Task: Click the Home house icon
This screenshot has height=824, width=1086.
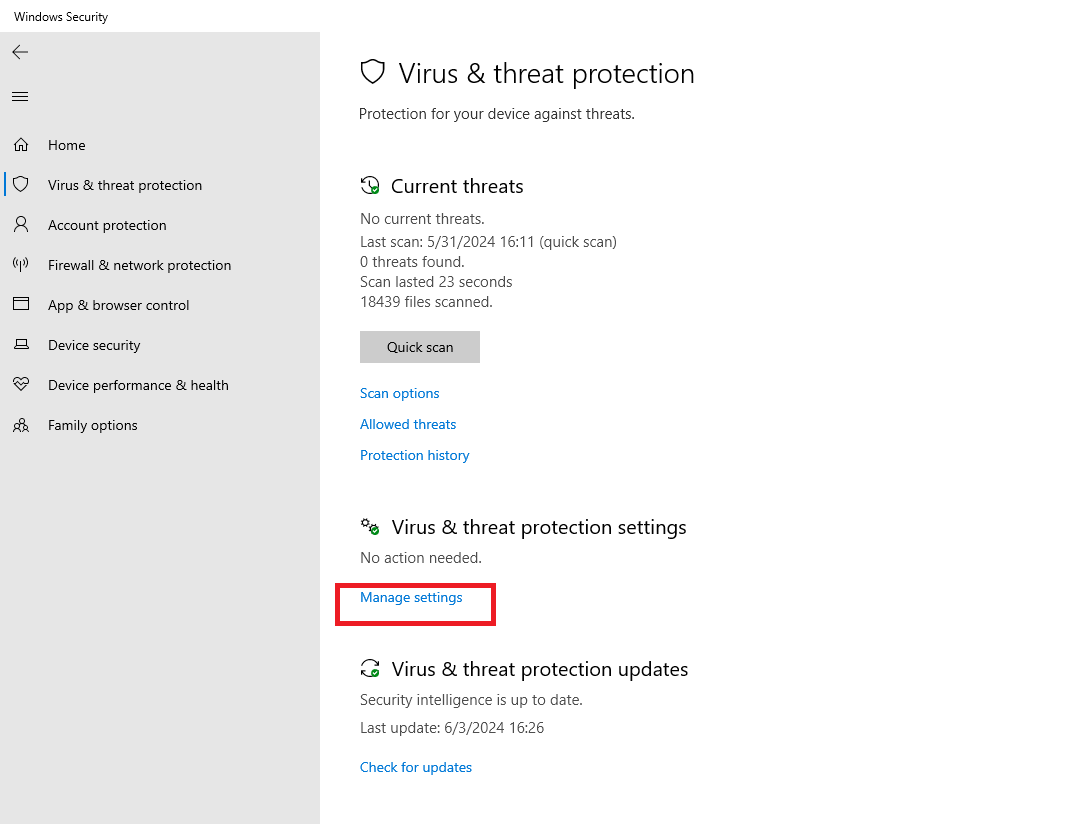Action: point(21,145)
